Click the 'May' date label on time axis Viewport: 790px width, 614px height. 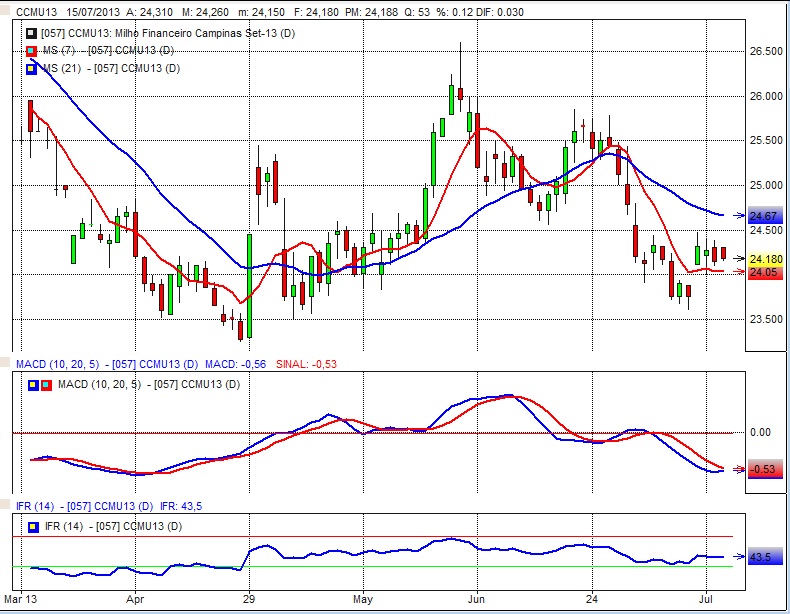click(363, 601)
